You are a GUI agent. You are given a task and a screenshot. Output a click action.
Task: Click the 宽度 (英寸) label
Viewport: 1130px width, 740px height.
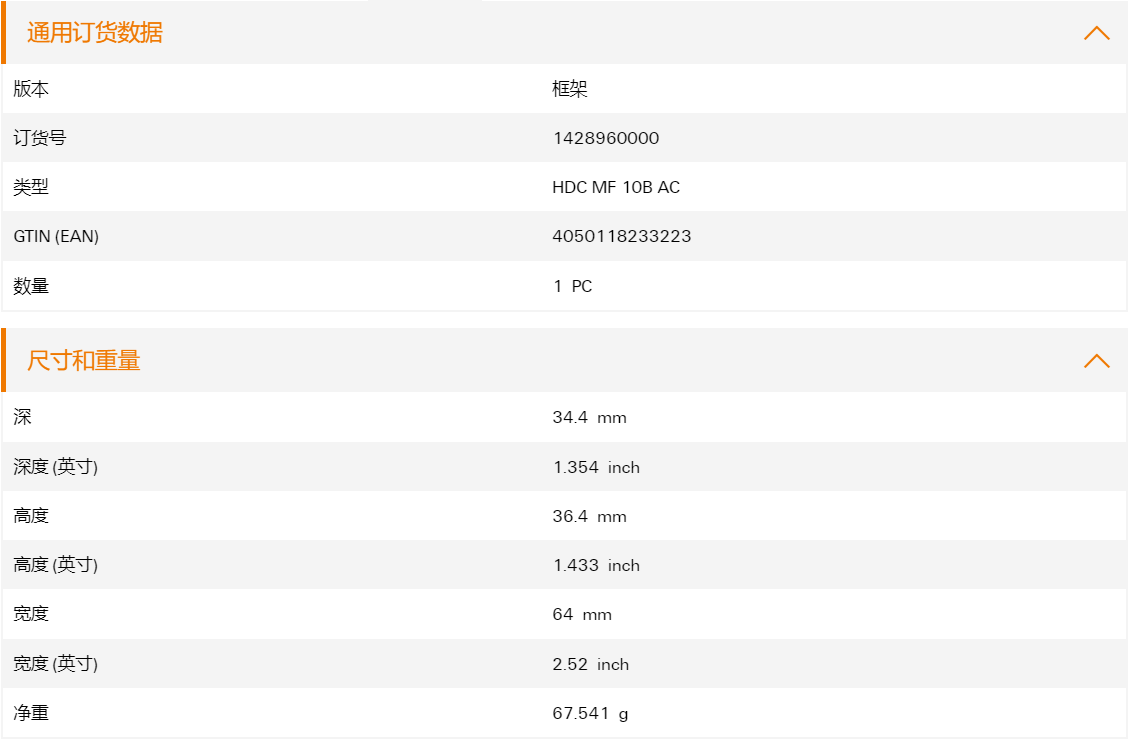[55, 664]
